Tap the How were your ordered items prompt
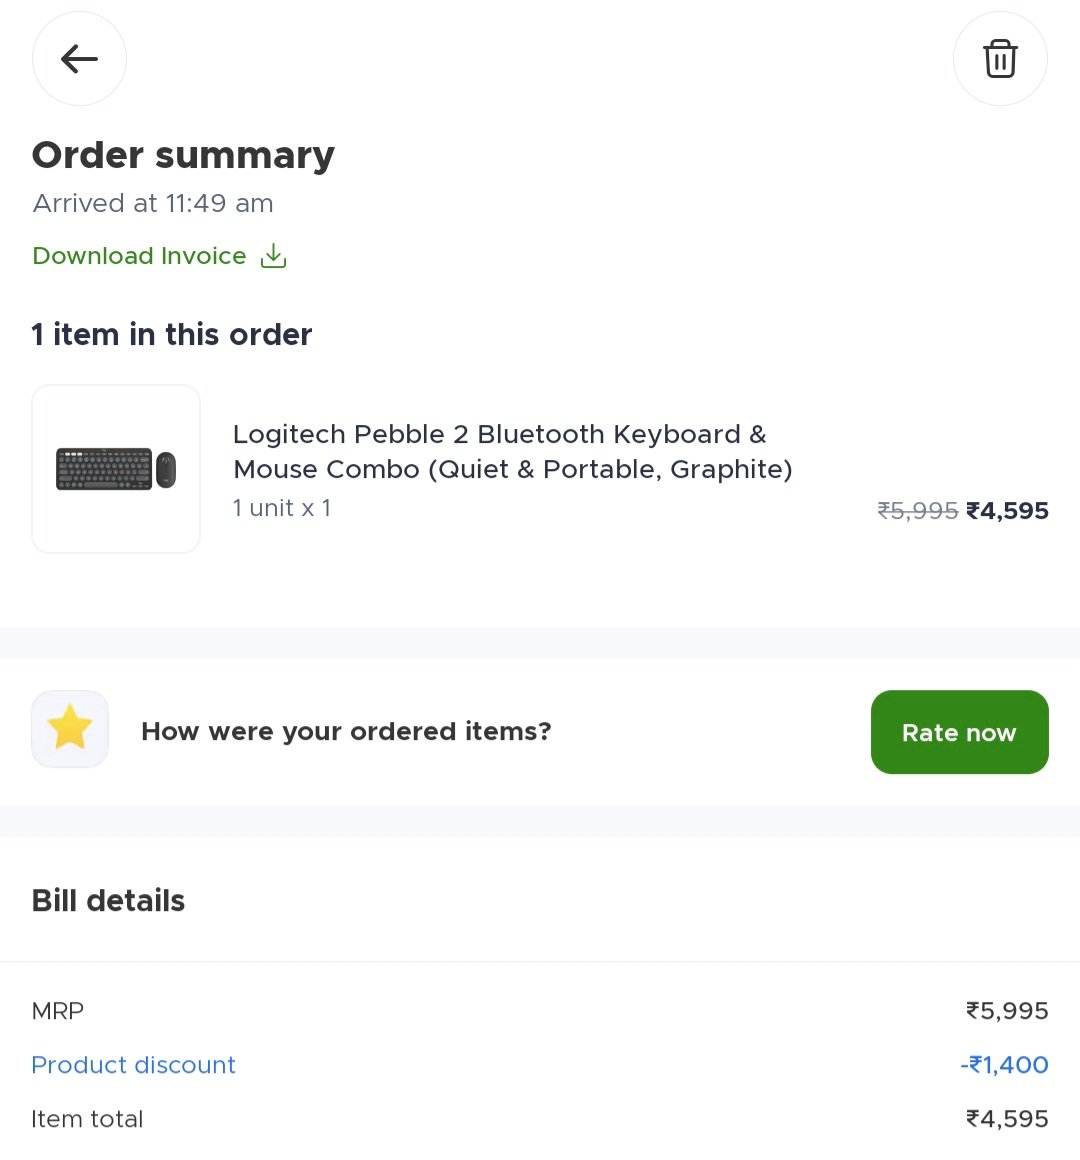 [x=346, y=731]
